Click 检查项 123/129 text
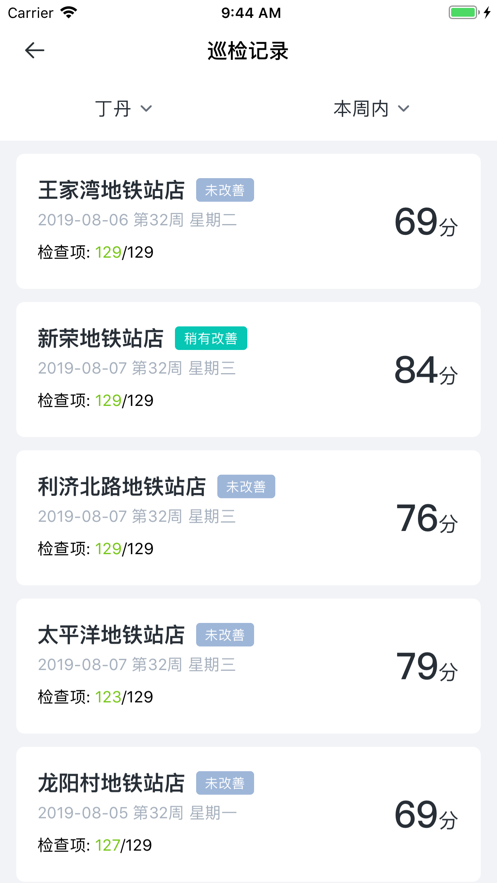Screen dimensions: 497x883 [x=96, y=697]
